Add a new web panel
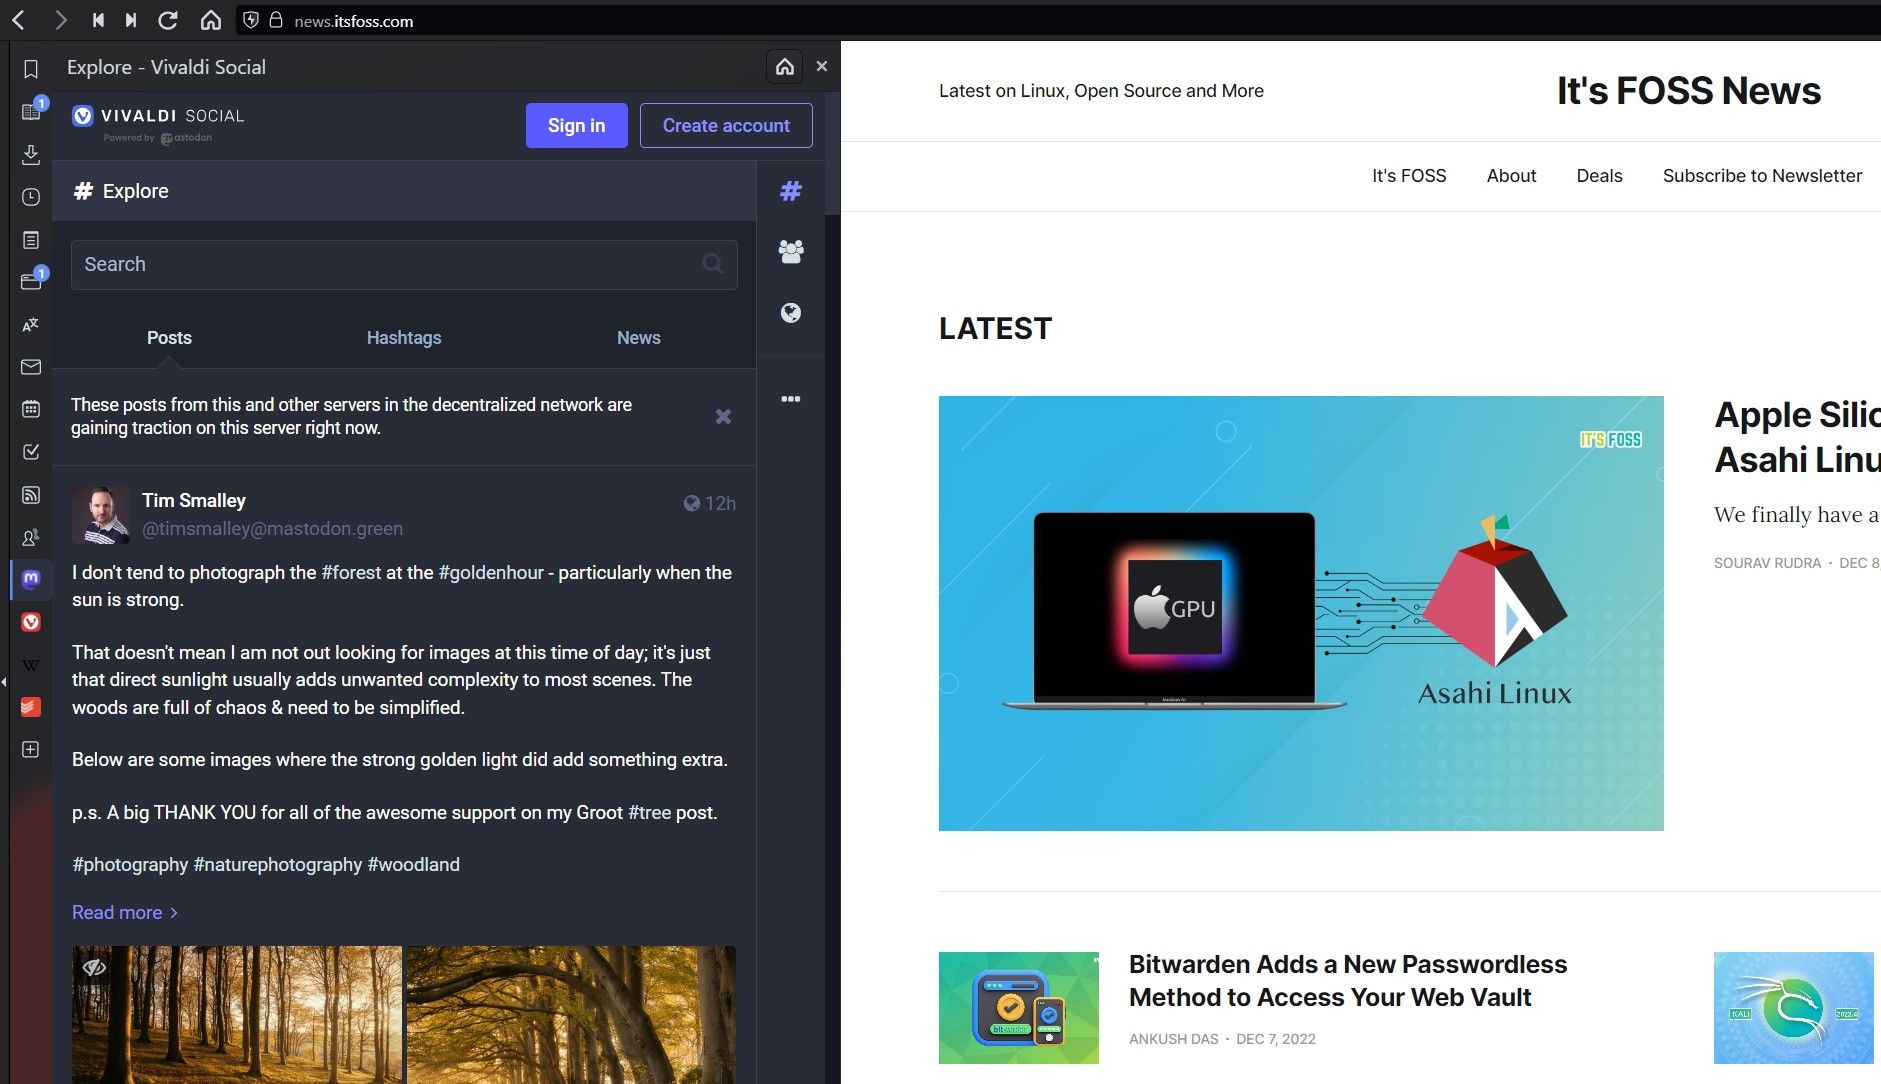Image resolution: width=1881 pixels, height=1084 pixels. tap(30, 750)
